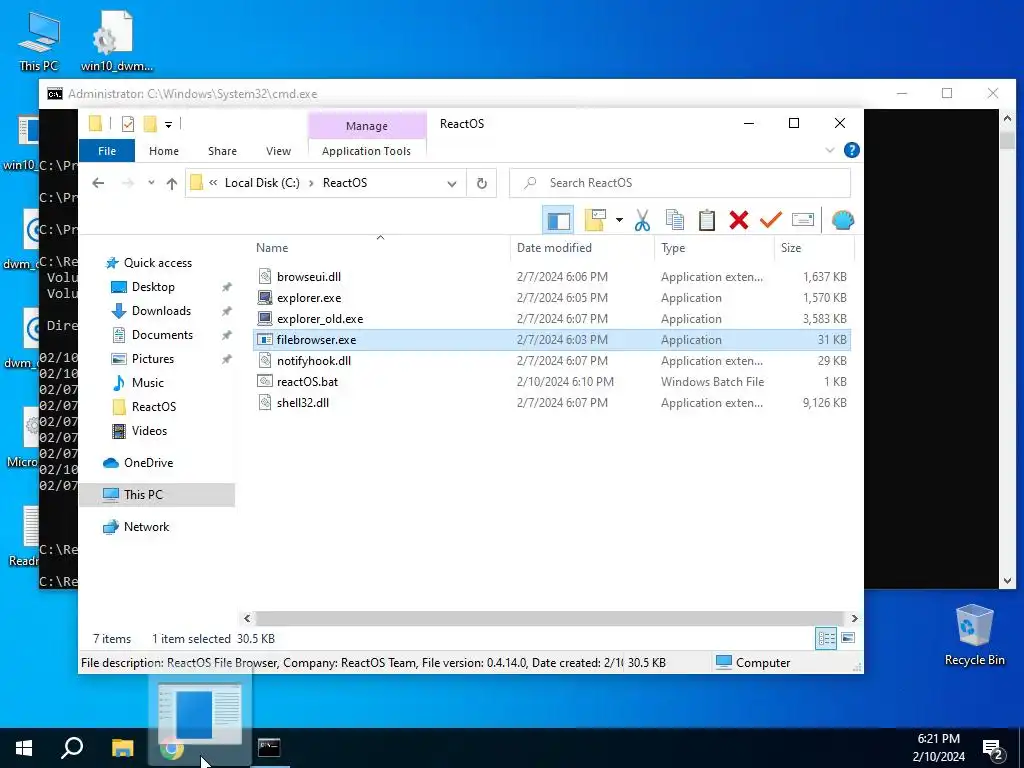The image size is (1024, 768).
Task: Click the horizontal scrollbar of the file list
Action: (x=549, y=618)
